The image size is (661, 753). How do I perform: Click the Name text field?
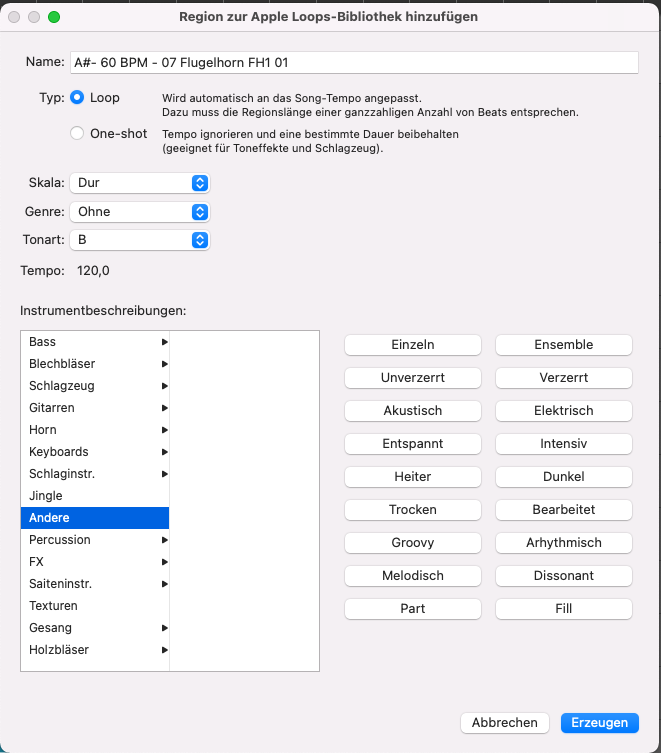[353, 62]
